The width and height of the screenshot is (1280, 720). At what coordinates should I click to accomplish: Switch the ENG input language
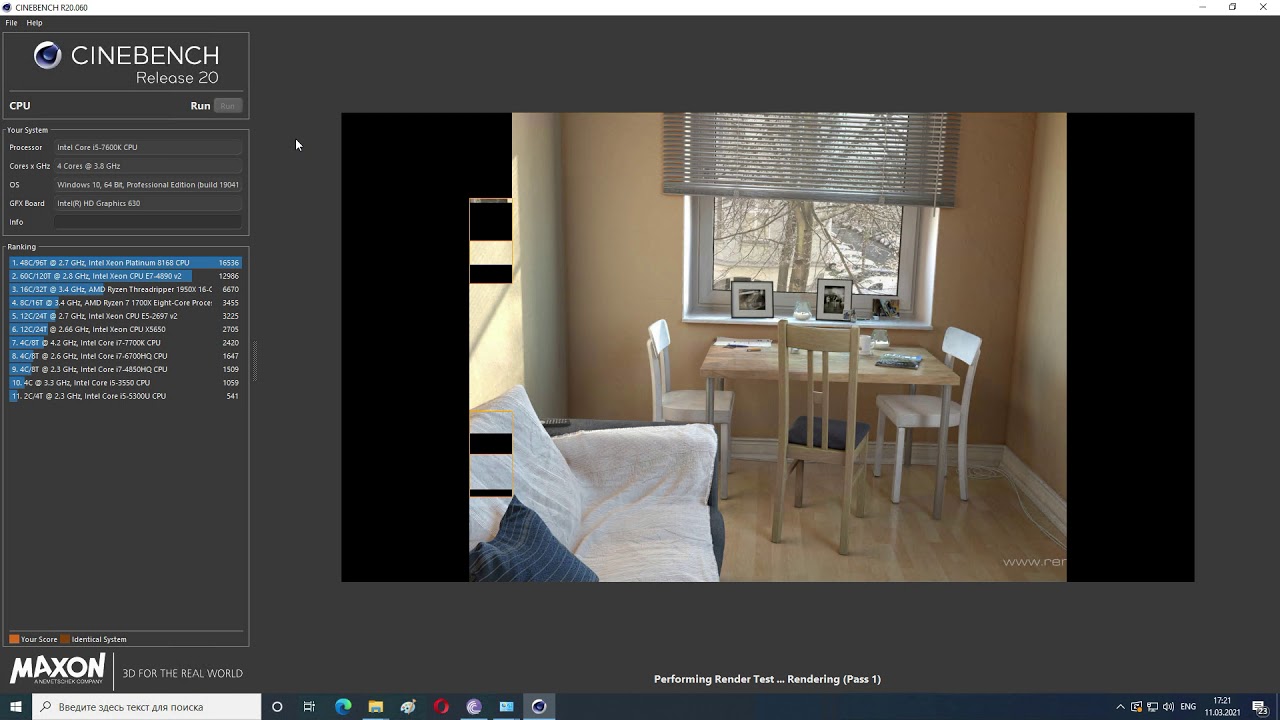(x=1188, y=707)
